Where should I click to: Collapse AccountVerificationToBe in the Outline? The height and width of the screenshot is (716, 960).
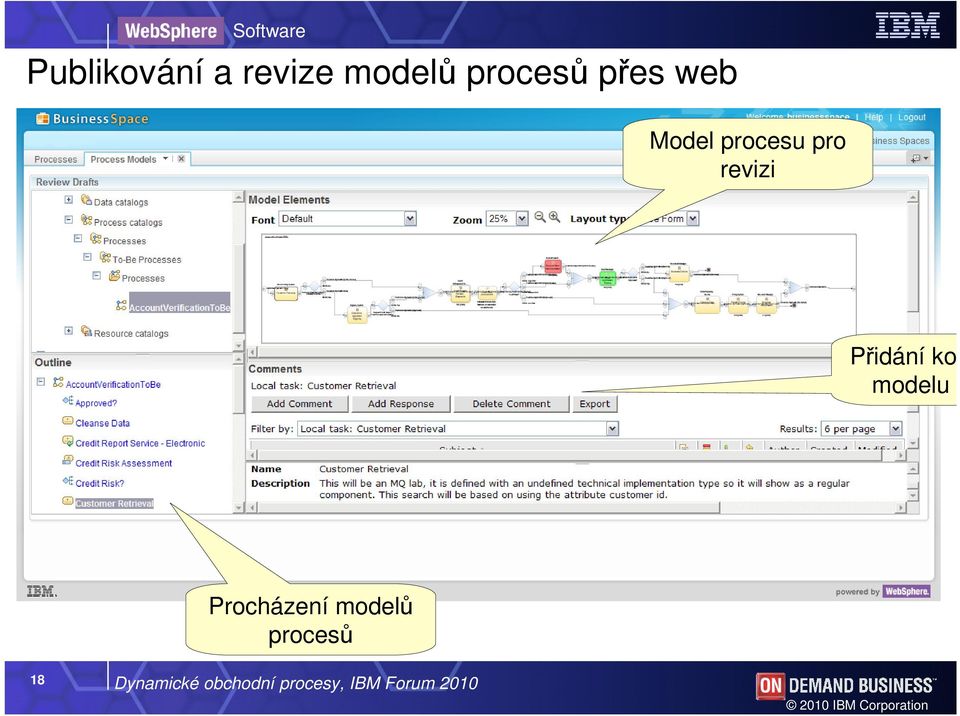coord(40,382)
